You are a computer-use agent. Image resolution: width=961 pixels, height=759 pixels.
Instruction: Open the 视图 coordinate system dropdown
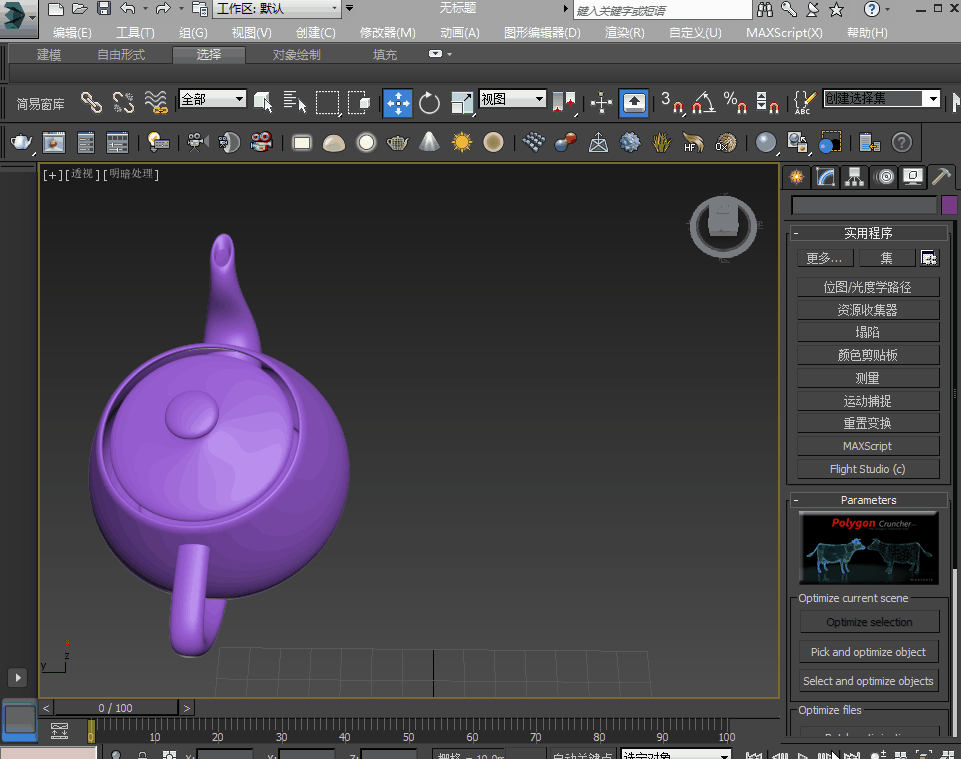(512, 99)
